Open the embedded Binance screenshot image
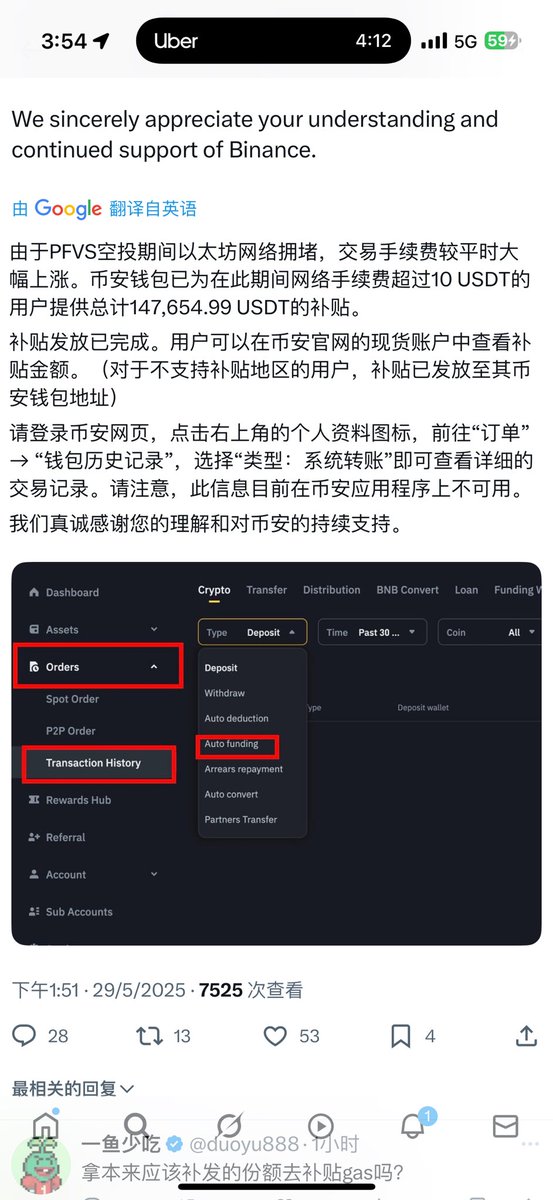This screenshot has height=1200, width=553. (x=276, y=753)
